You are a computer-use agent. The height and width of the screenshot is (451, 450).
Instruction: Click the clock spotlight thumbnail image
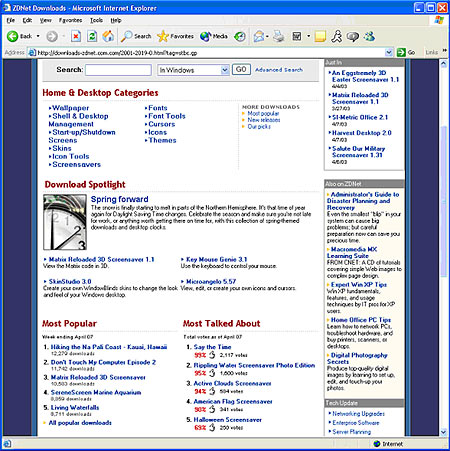coord(65,222)
